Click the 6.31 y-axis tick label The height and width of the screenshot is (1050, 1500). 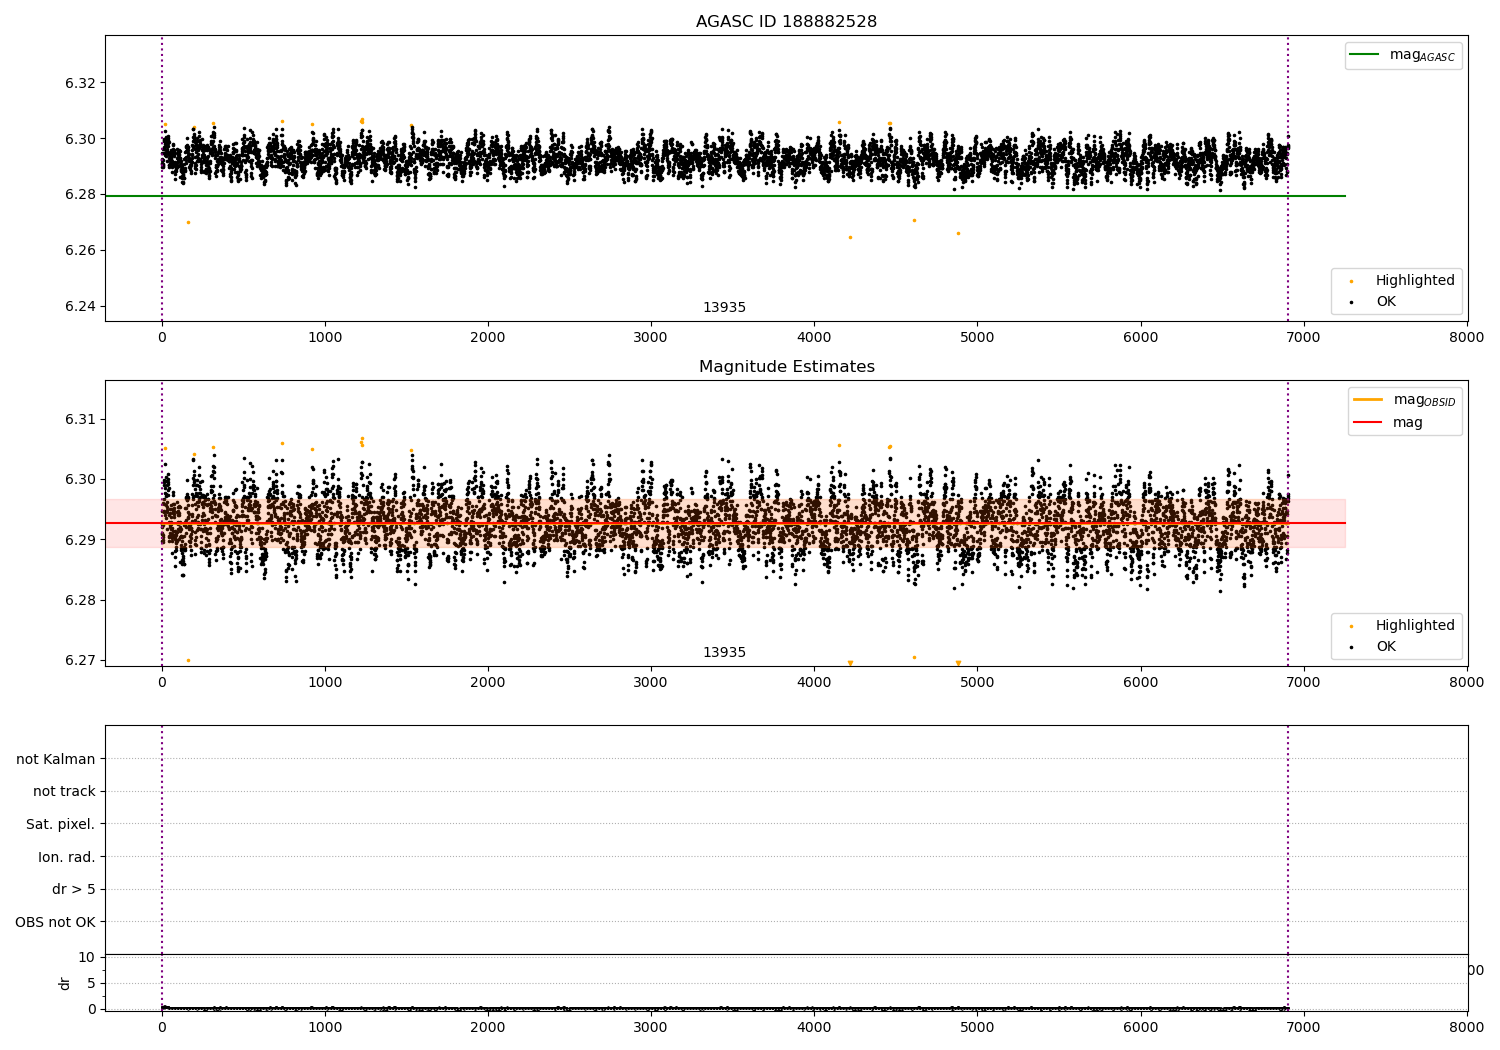pyautogui.click(x=79, y=419)
